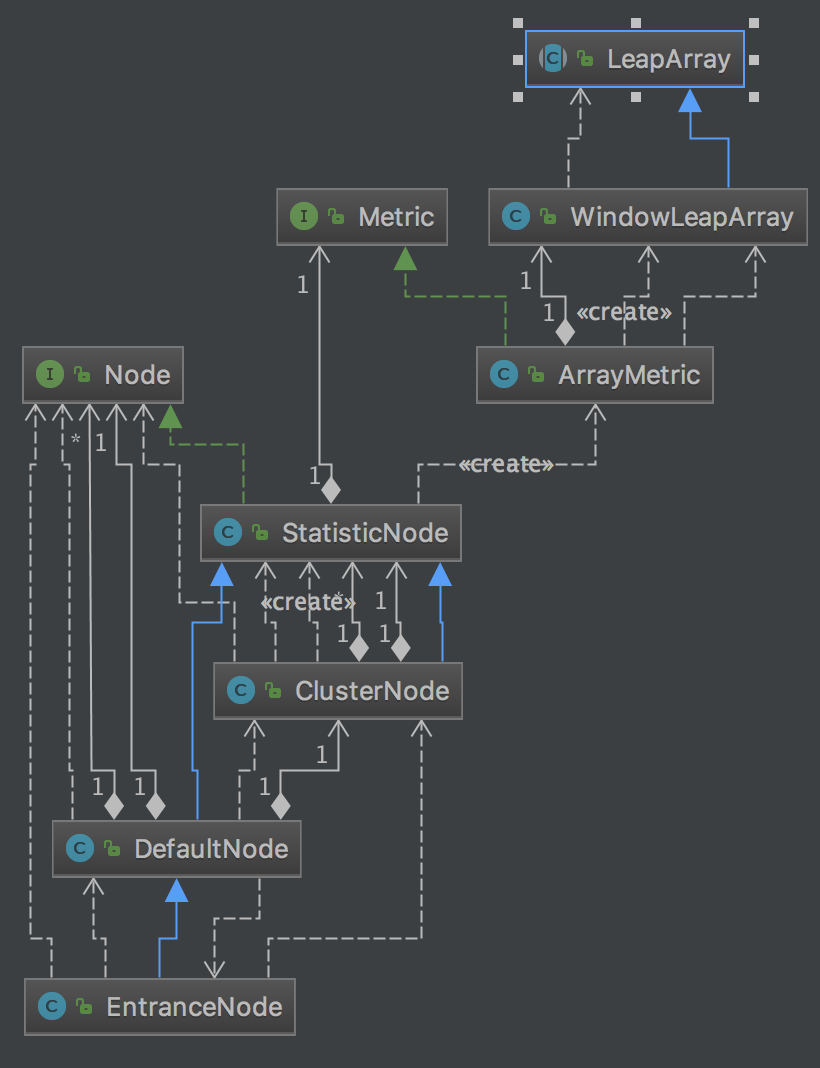This screenshot has height=1068, width=820.
Task: Click the top-right selection handle of LeapArray
Action: 753,23
